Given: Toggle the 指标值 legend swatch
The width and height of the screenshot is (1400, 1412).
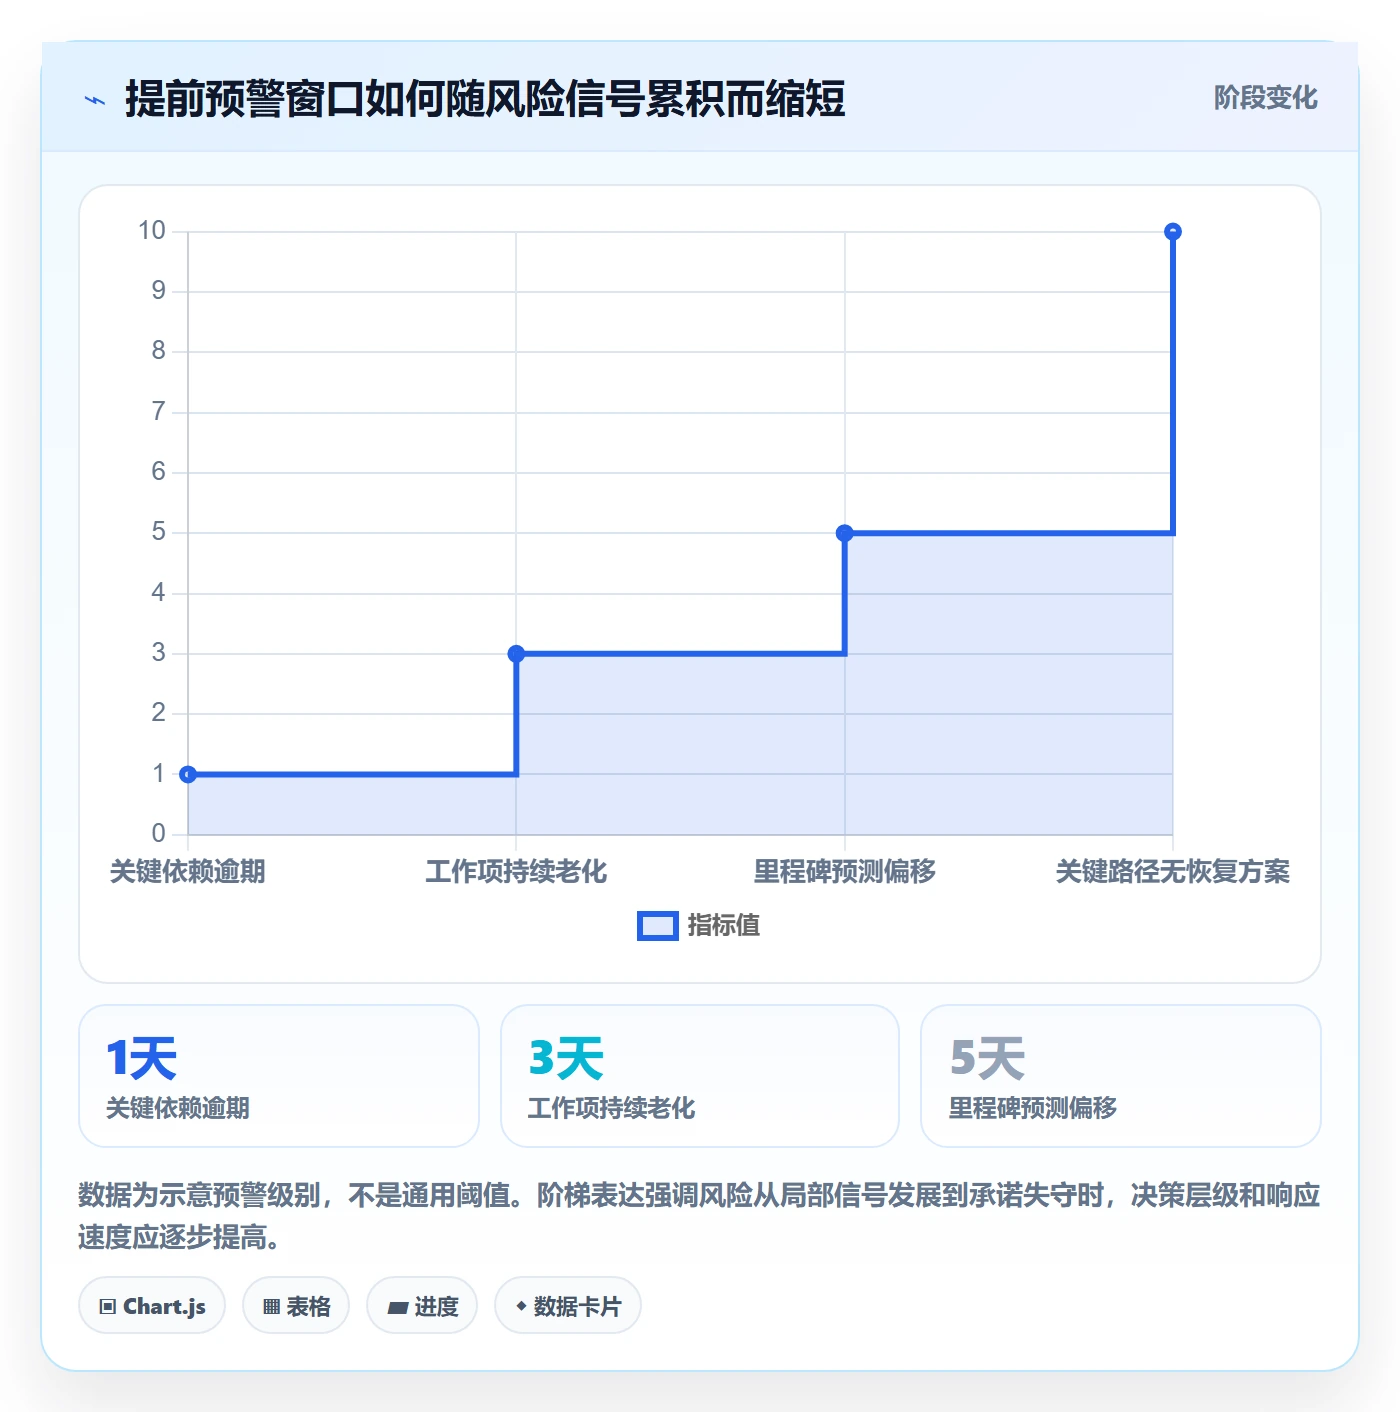Looking at the screenshot, I should tap(658, 926).
